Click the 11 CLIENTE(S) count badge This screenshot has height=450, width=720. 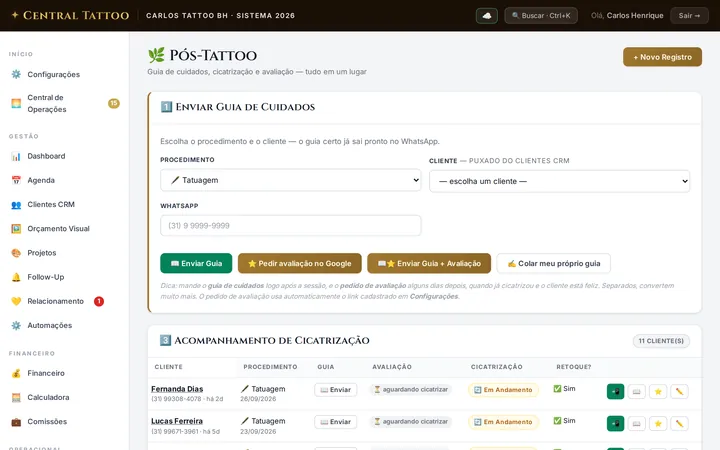click(x=661, y=341)
